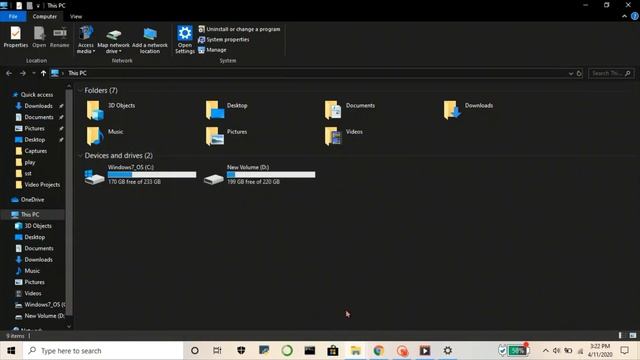Open the Windows Start menu

tap(11, 351)
